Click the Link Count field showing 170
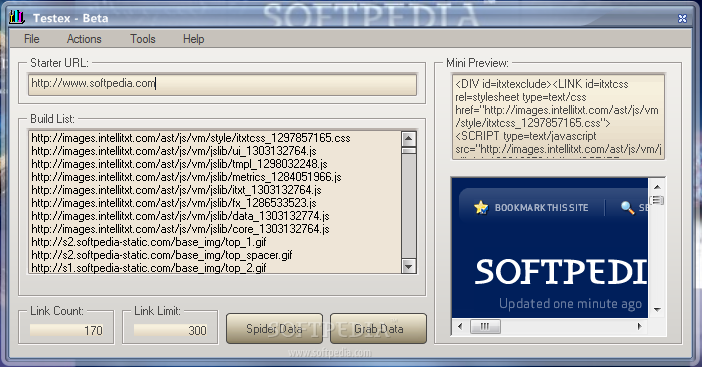The image size is (702, 367). (66, 330)
